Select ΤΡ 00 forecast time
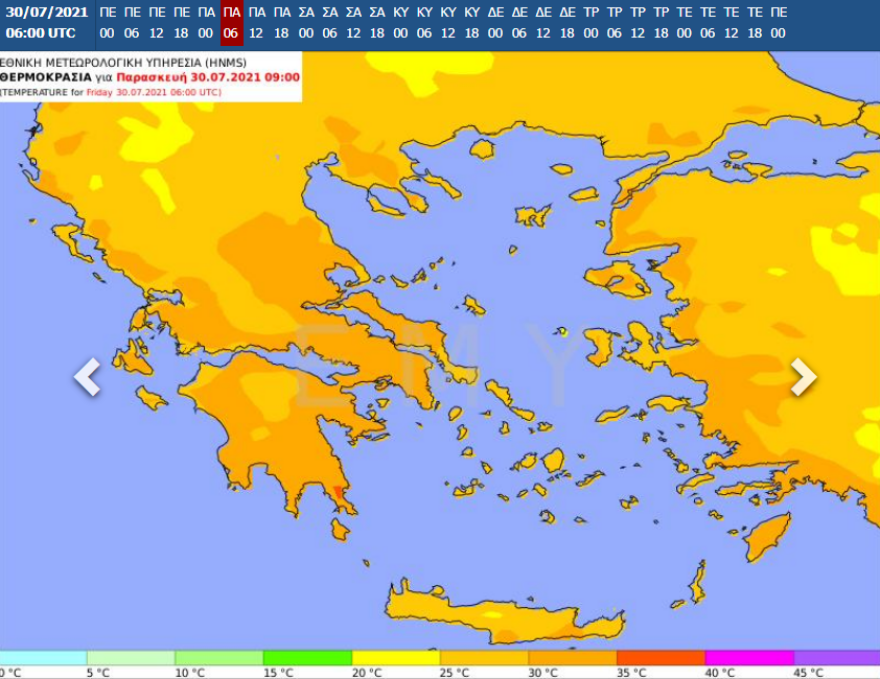Viewport: 880px width, 679px height. [591, 22]
